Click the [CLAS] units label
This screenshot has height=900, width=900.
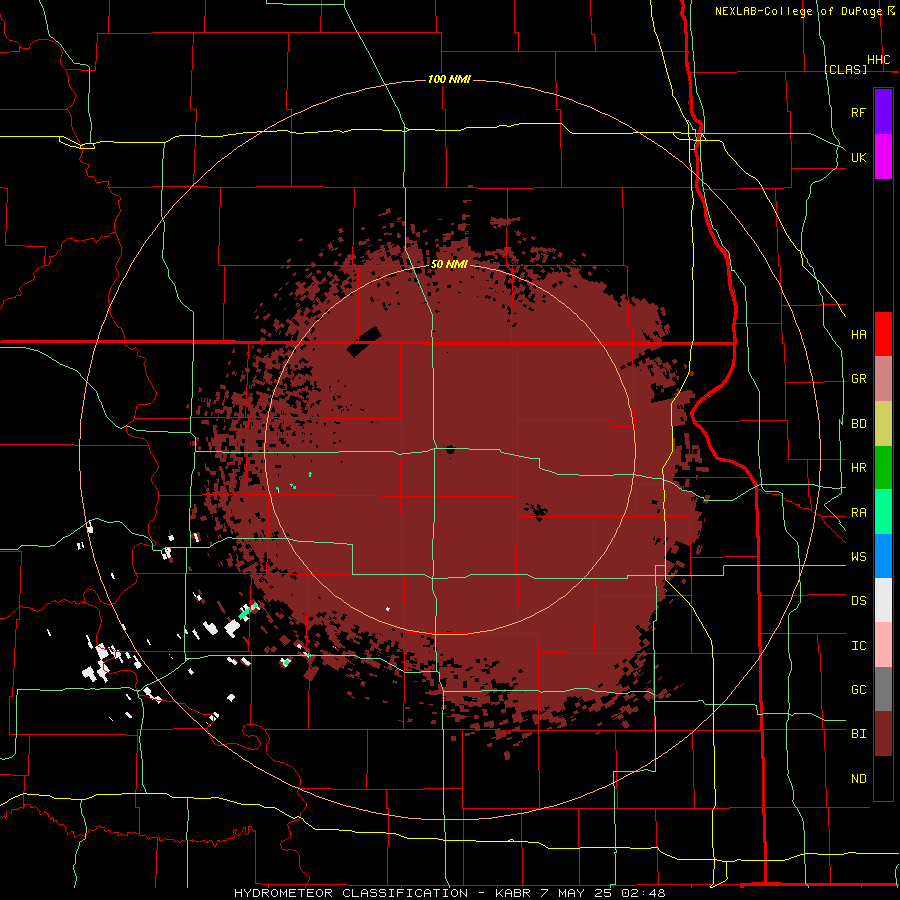(845, 69)
